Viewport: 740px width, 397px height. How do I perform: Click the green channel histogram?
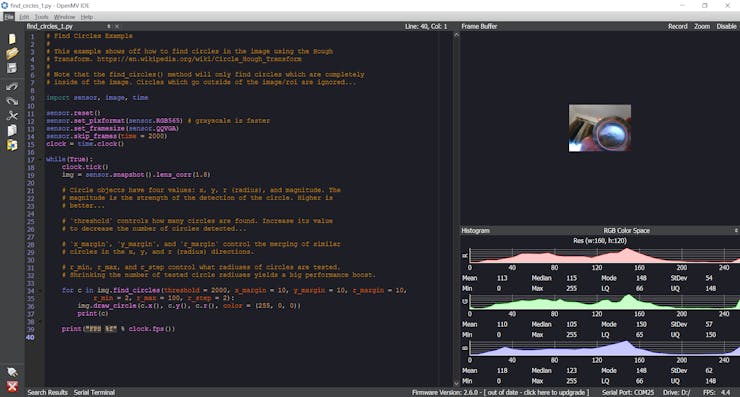coord(605,302)
